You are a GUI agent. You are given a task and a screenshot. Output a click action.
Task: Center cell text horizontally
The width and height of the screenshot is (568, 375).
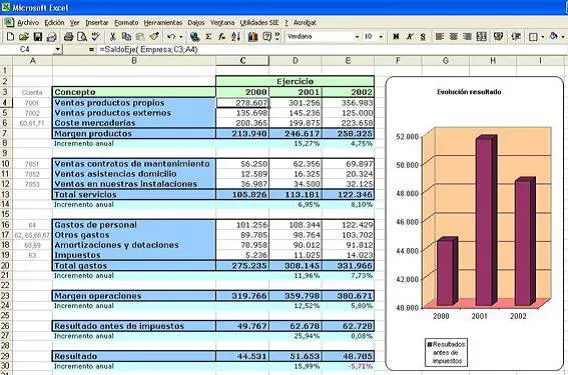click(454, 37)
